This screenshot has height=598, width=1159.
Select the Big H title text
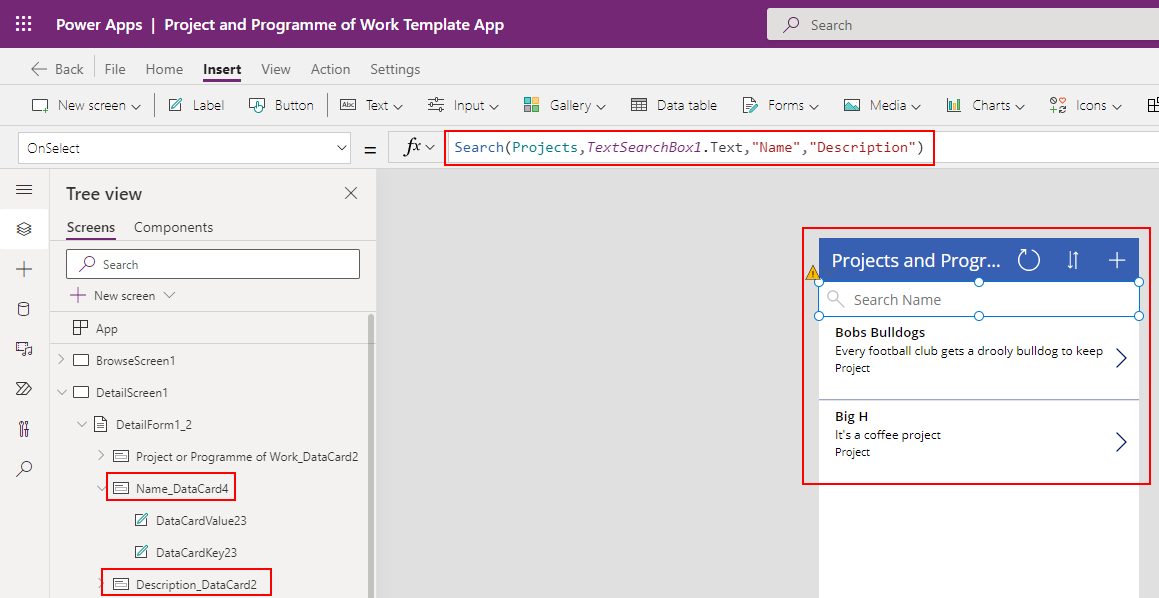click(x=852, y=416)
